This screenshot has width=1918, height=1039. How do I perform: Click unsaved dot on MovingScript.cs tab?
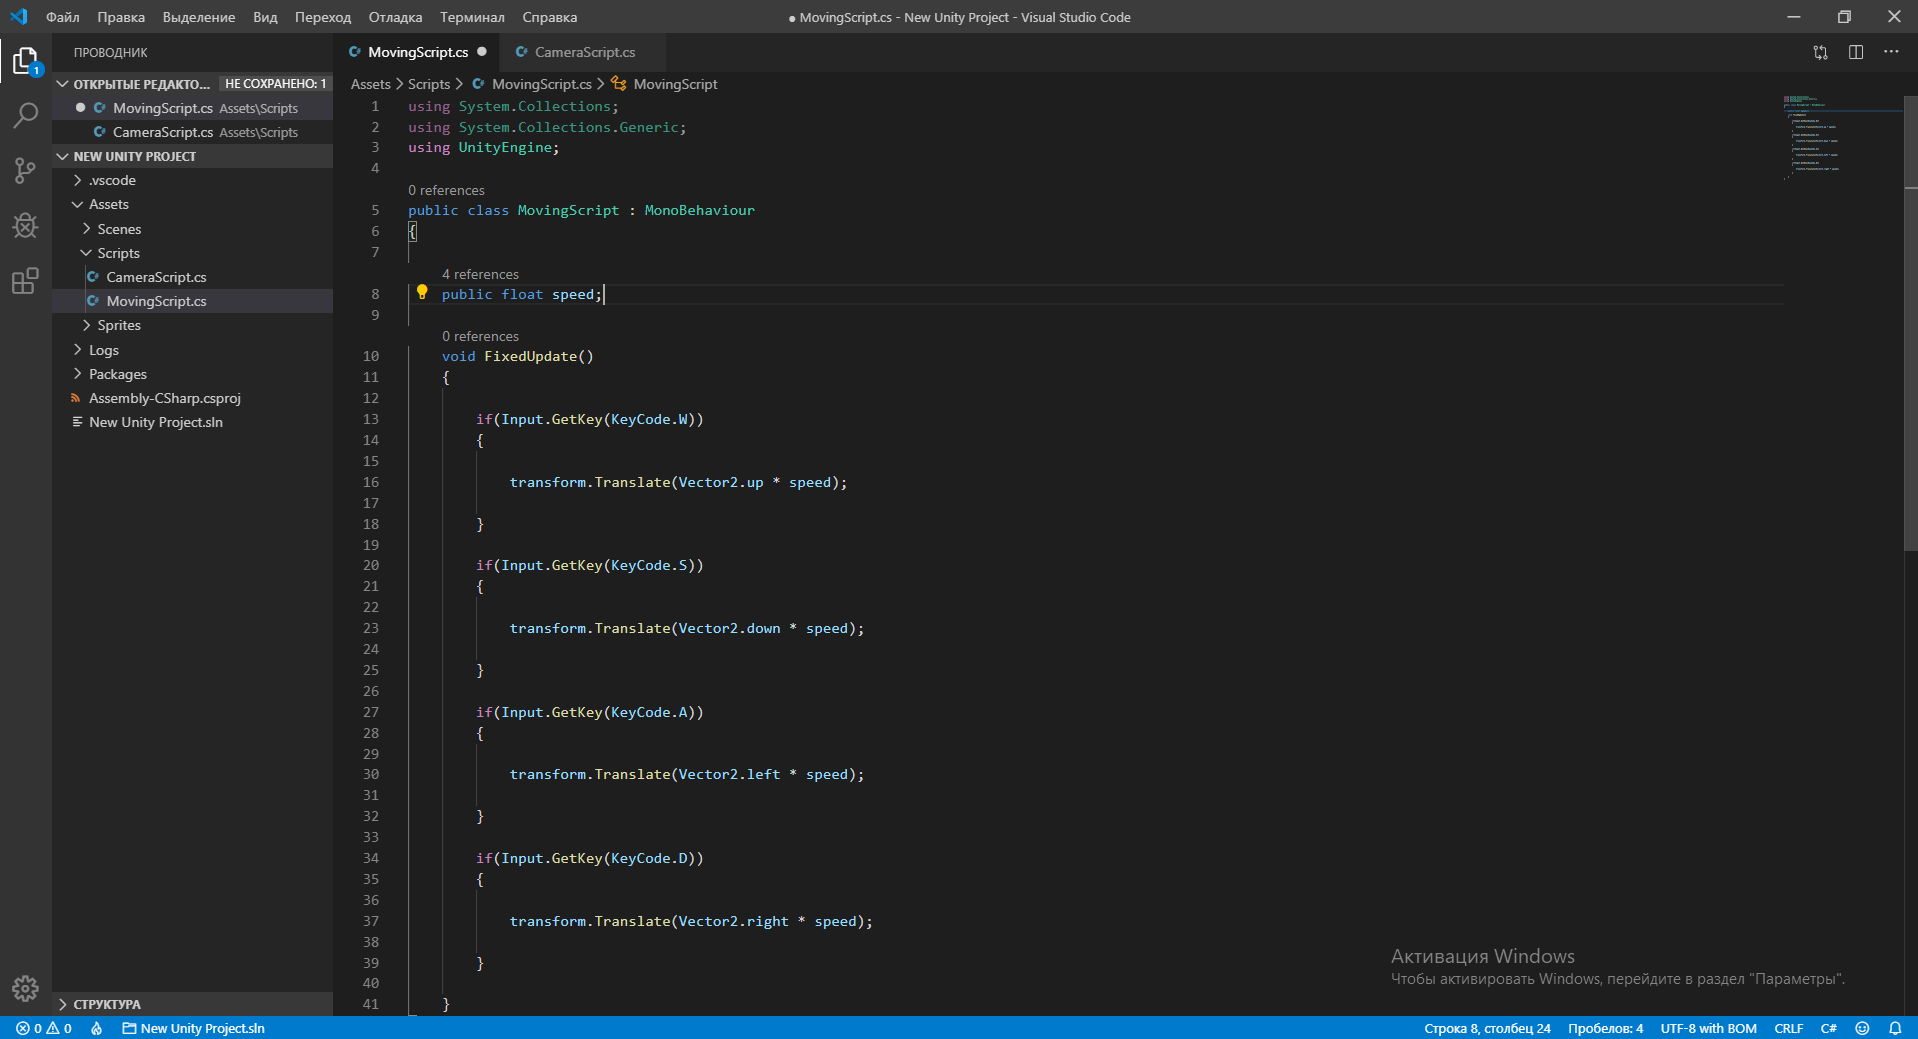482,52
